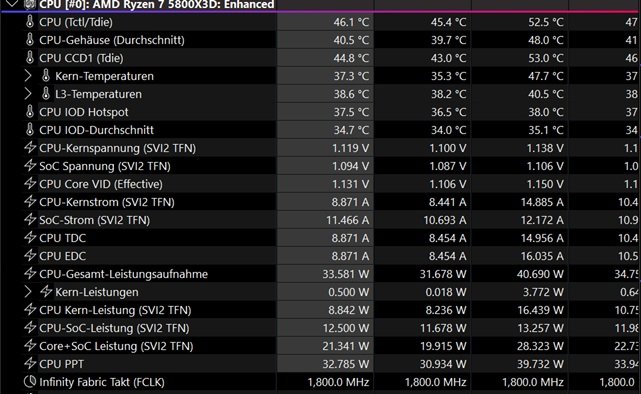Select the Kern-Temperaturen label
This screenshot has width=641, height=394.
point(105,76)
